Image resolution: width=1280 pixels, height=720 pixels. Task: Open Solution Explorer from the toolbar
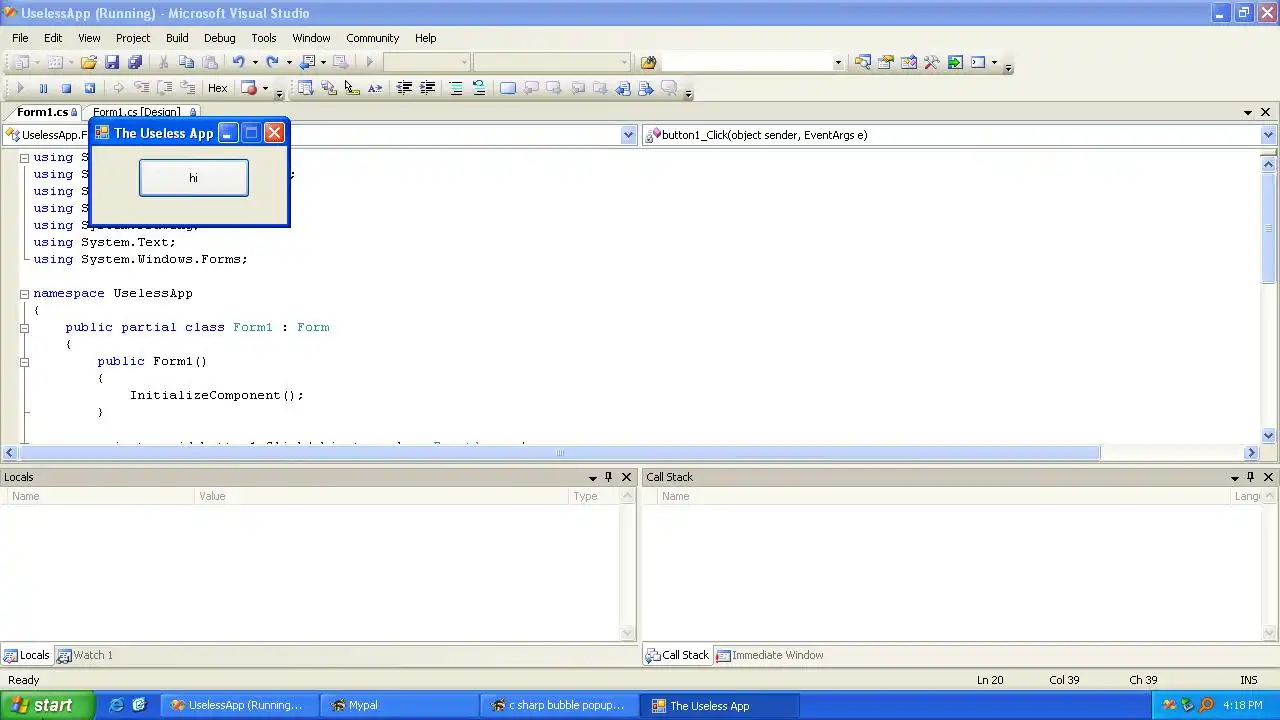pos(862,62)
